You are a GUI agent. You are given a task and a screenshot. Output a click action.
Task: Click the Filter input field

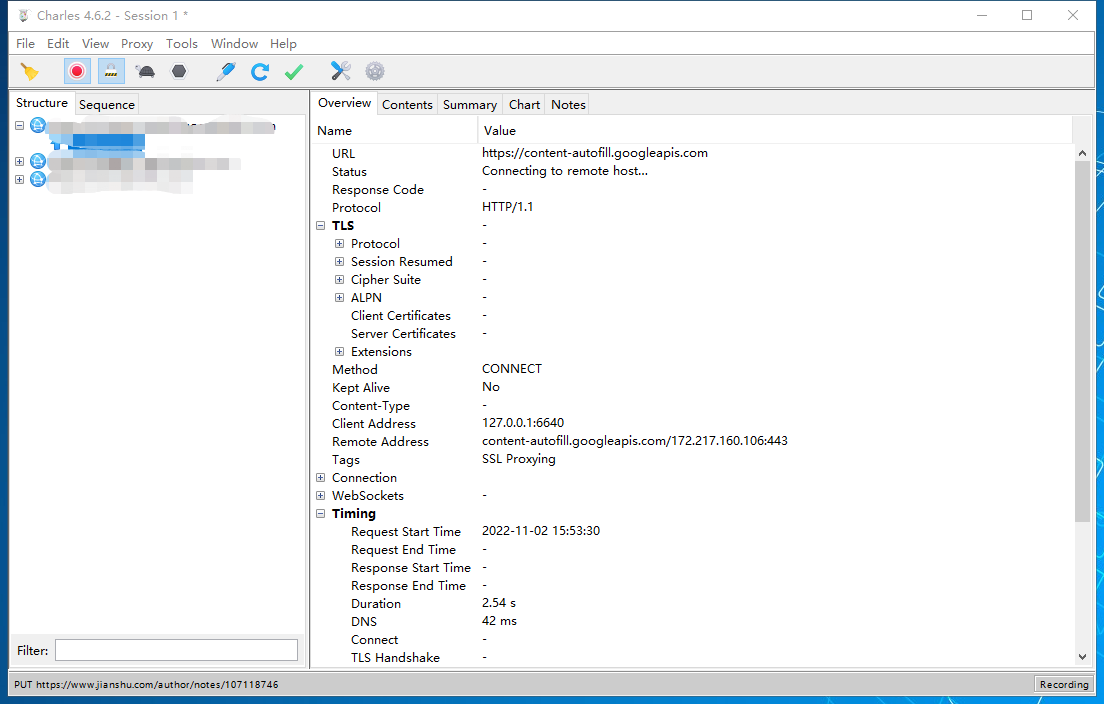pyautogui.click(x=176, y=650)
